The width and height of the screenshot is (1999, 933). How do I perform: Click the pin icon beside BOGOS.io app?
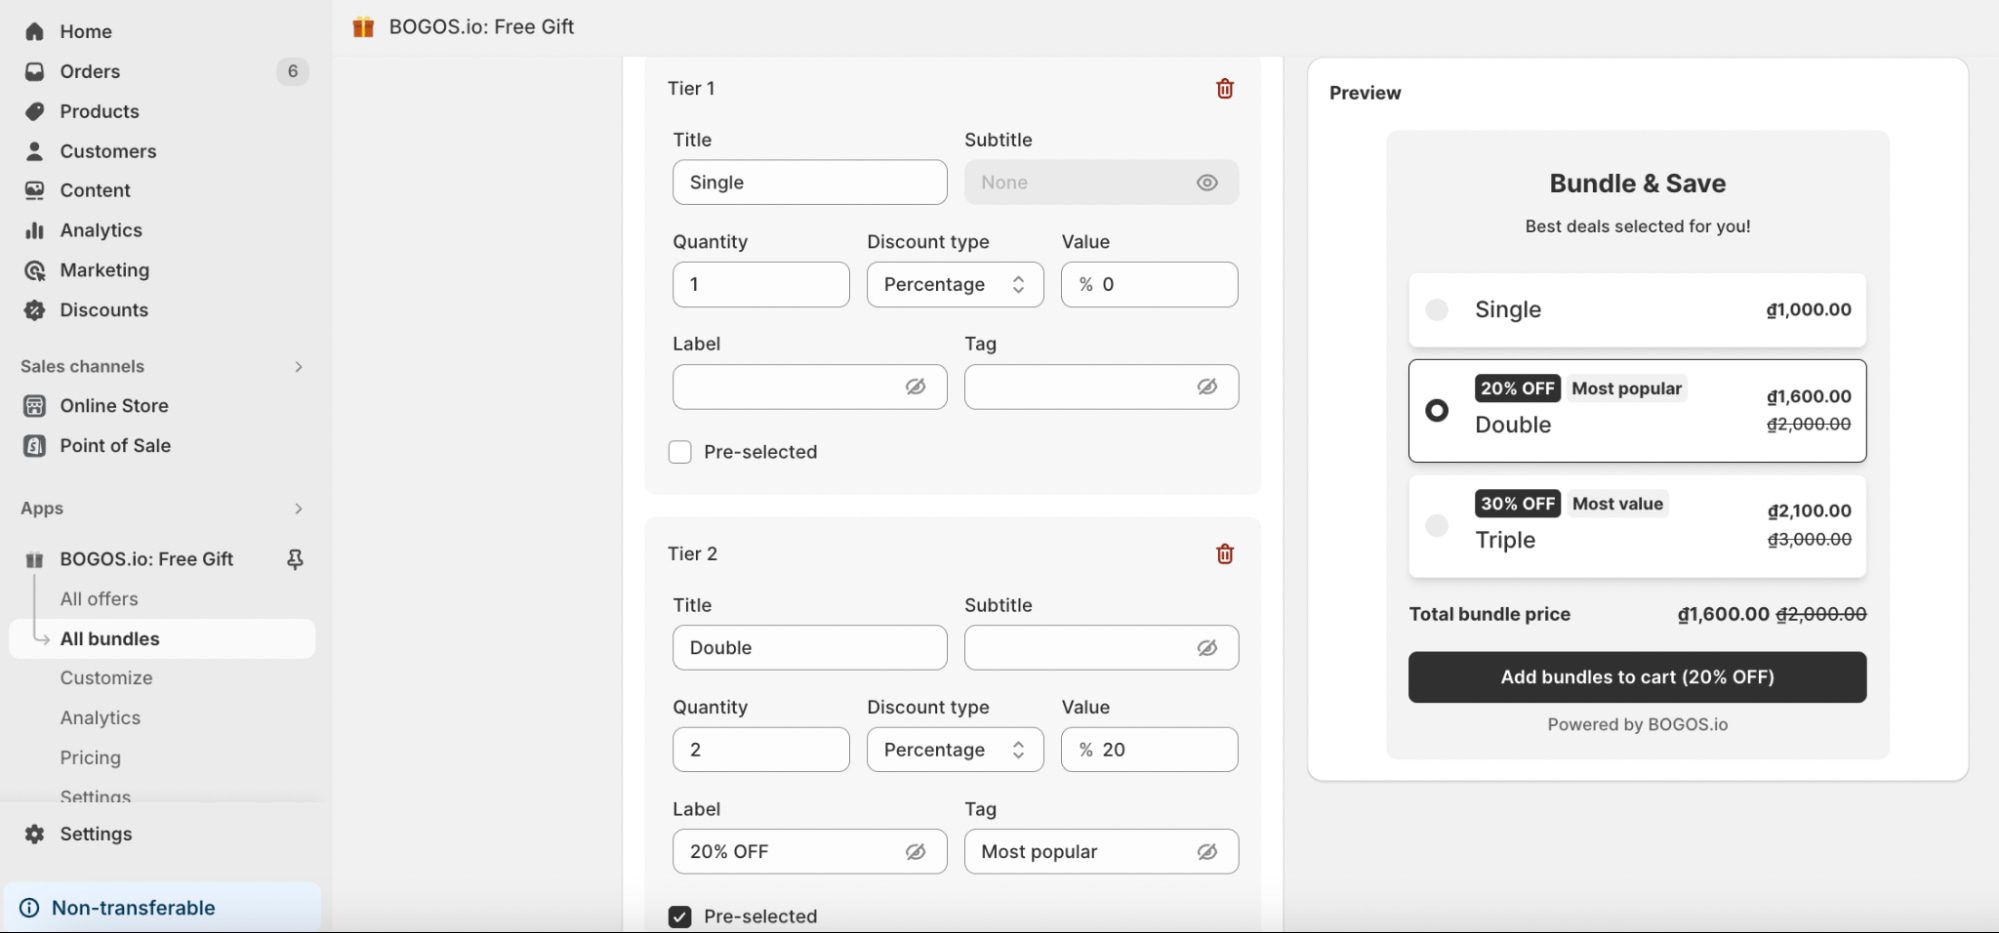tap(295, 559)
